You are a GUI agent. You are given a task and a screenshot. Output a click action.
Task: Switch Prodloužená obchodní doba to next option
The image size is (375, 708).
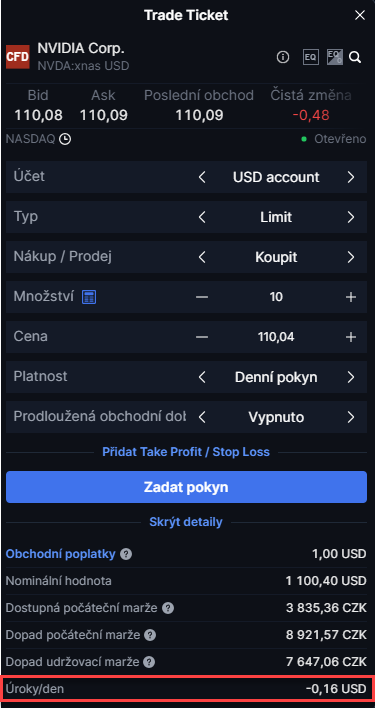pyautogui.click(x=351, y=417)
